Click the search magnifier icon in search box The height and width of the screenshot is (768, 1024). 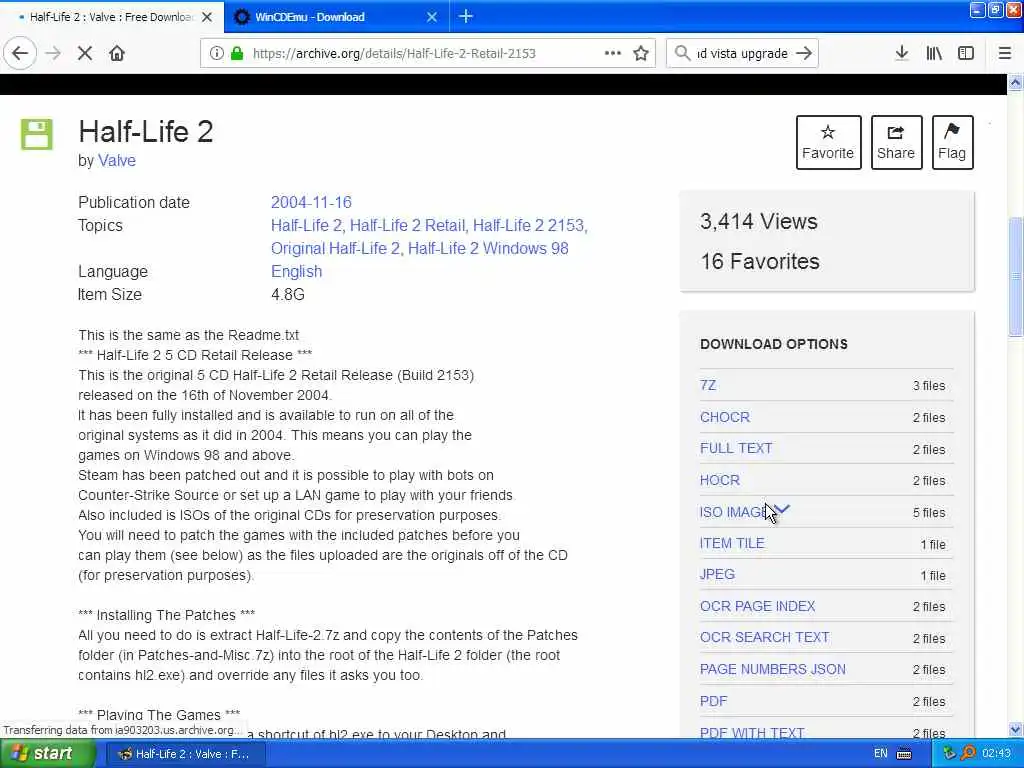tap(682, 53)
